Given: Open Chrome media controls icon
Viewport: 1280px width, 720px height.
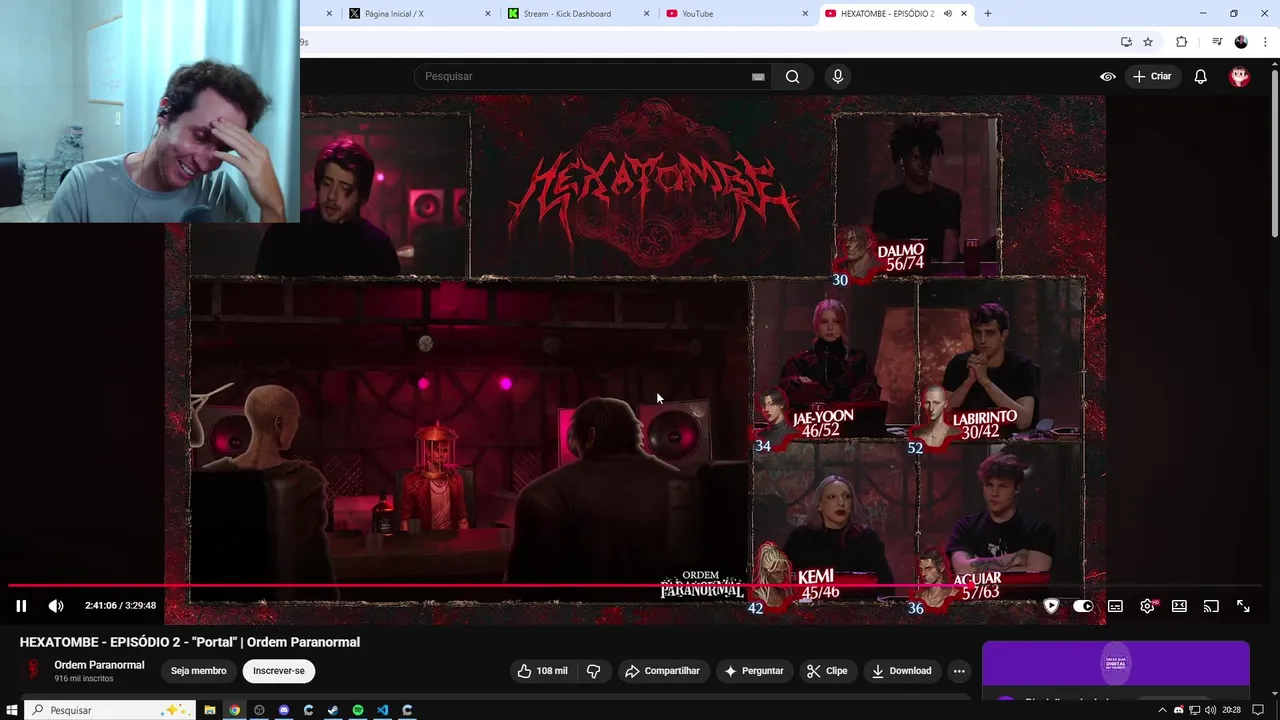Looking at the screenshot, I should click(x=1217, y=42).
